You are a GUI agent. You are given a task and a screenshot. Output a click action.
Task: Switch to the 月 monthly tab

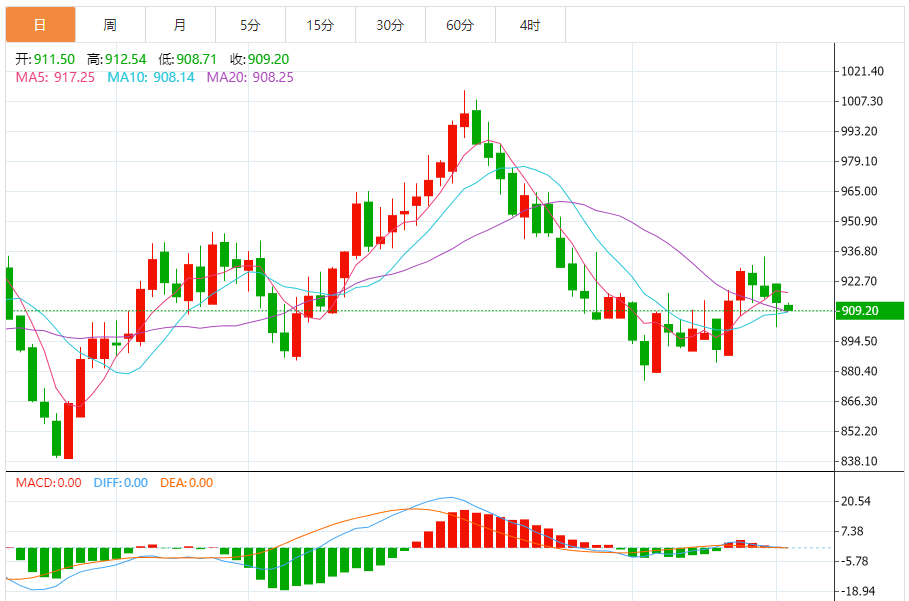coord(180,25)
